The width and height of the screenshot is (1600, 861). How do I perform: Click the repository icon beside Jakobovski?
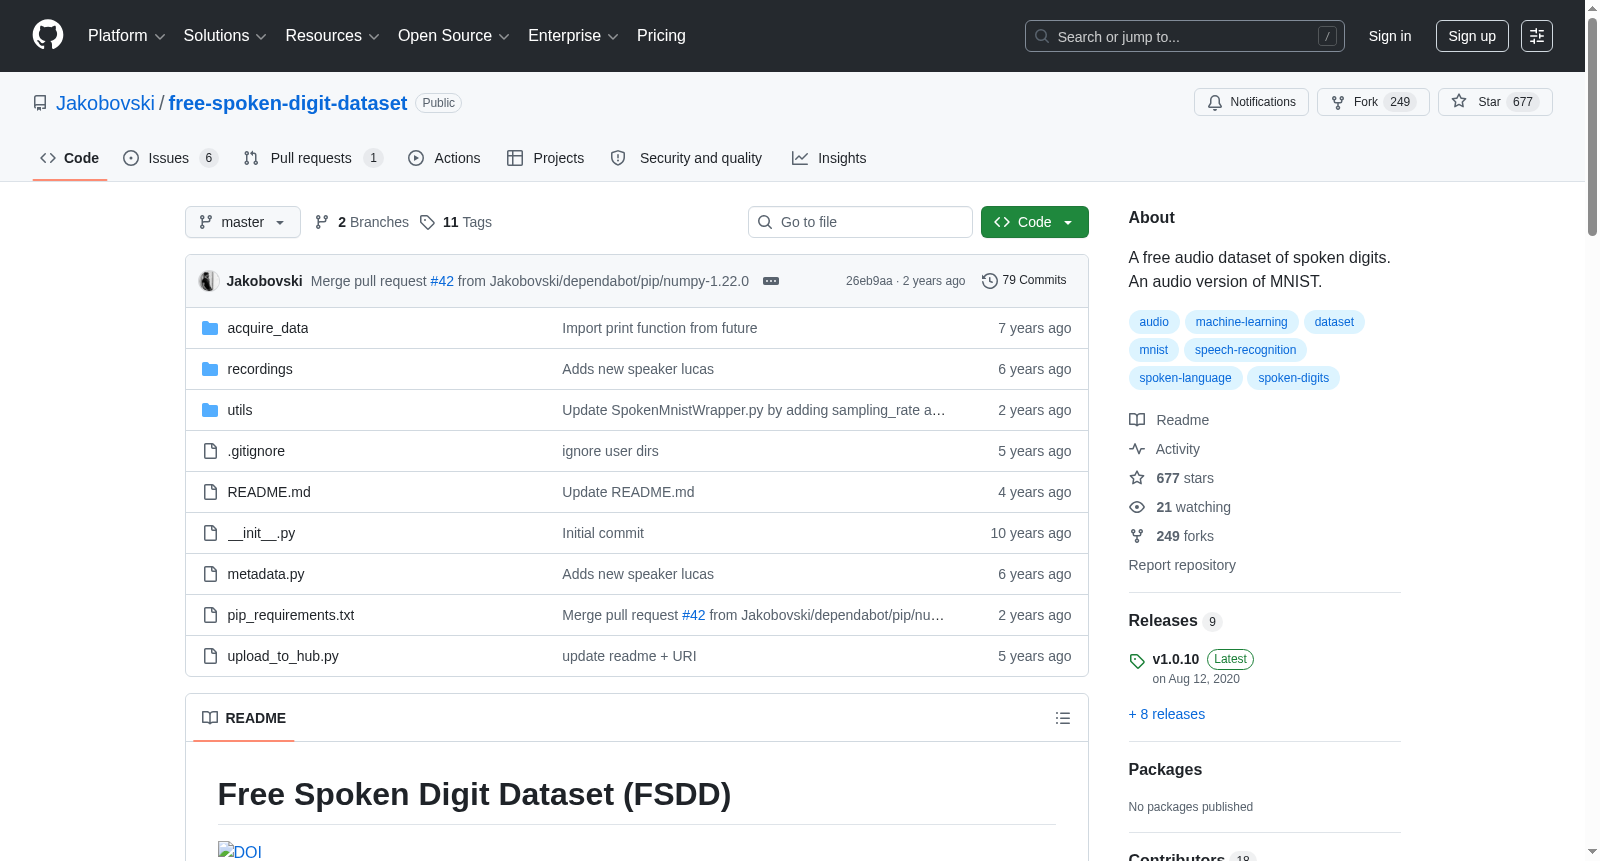tap(40, 103)
